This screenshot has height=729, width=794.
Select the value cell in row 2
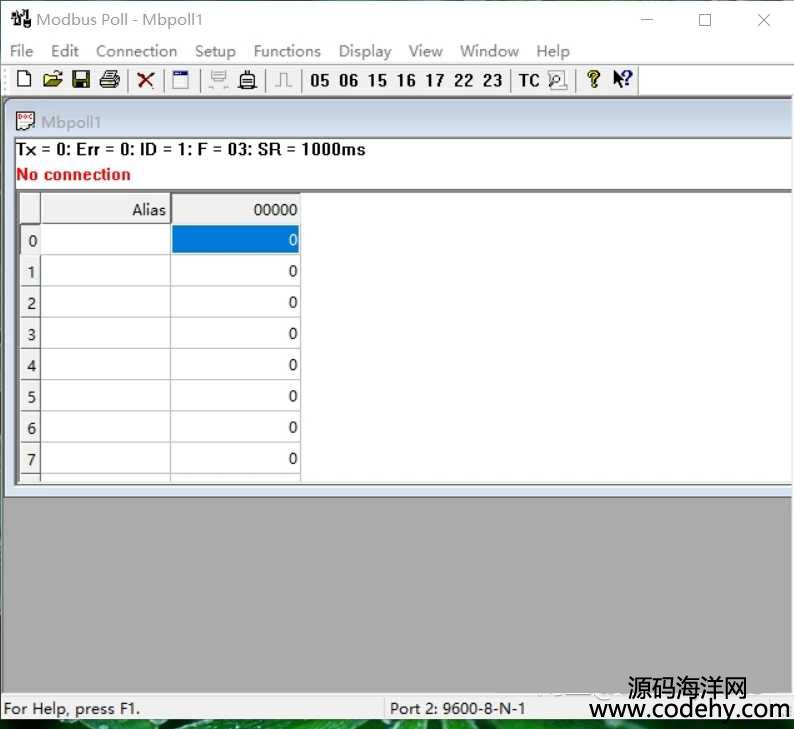click(x=235, y=302)
